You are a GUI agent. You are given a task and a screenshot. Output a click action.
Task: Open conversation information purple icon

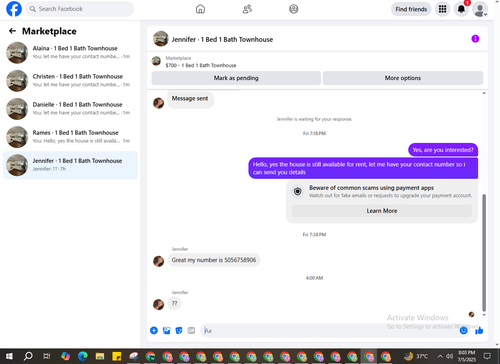[475, 39]
